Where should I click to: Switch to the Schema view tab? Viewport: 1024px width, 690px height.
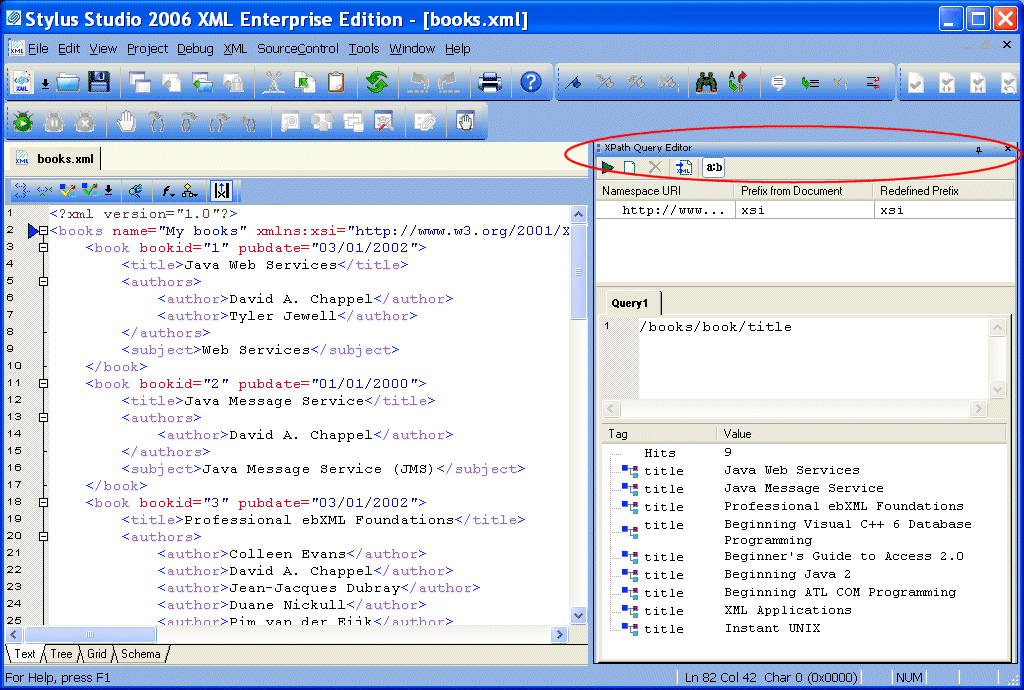coord(141,654)
